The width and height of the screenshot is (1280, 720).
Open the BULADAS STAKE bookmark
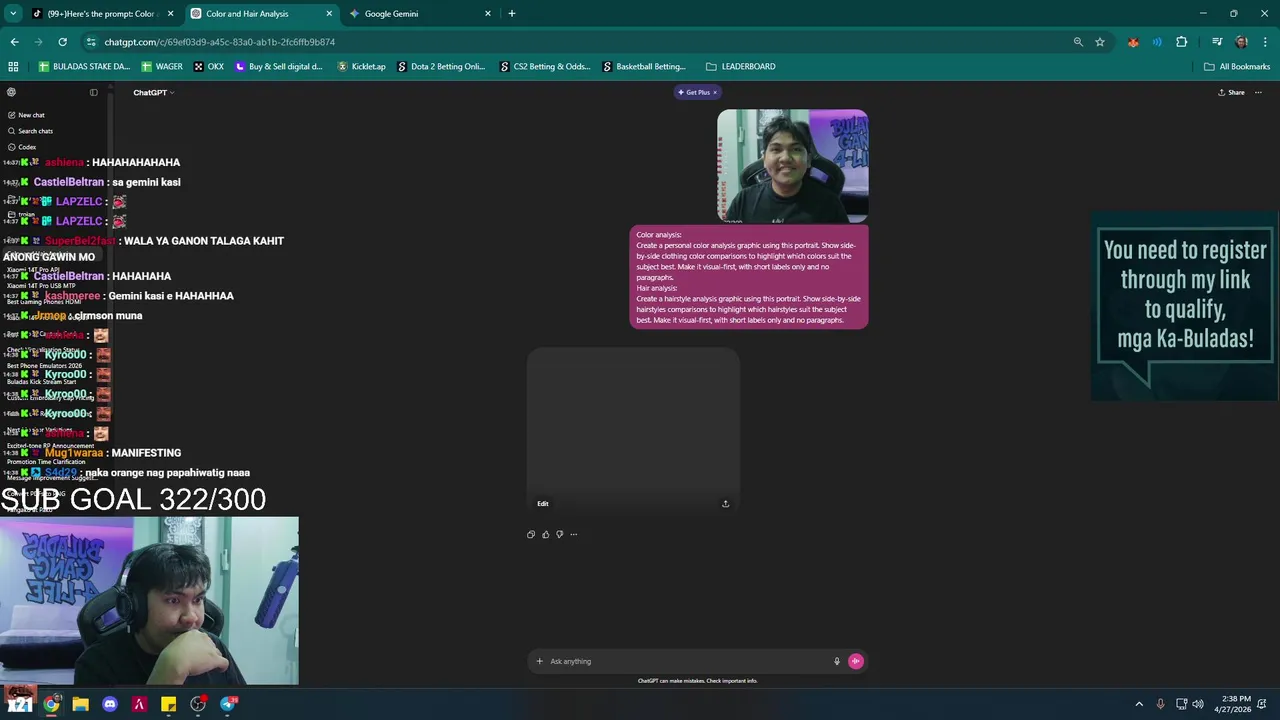[x=85, y=66]
